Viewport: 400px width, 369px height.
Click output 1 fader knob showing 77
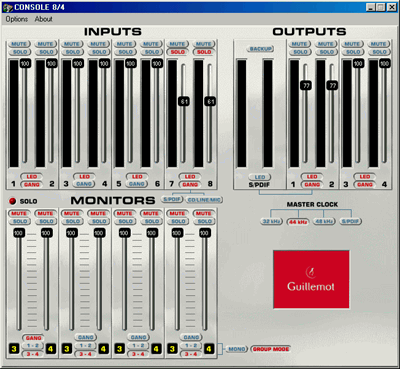pyautogui.click(x=306, y=86)
